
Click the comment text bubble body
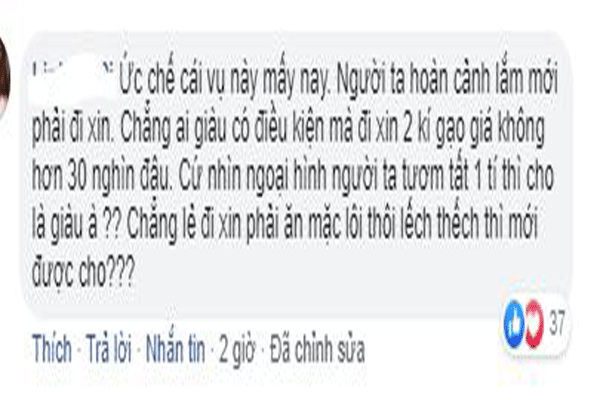point(295,174)
